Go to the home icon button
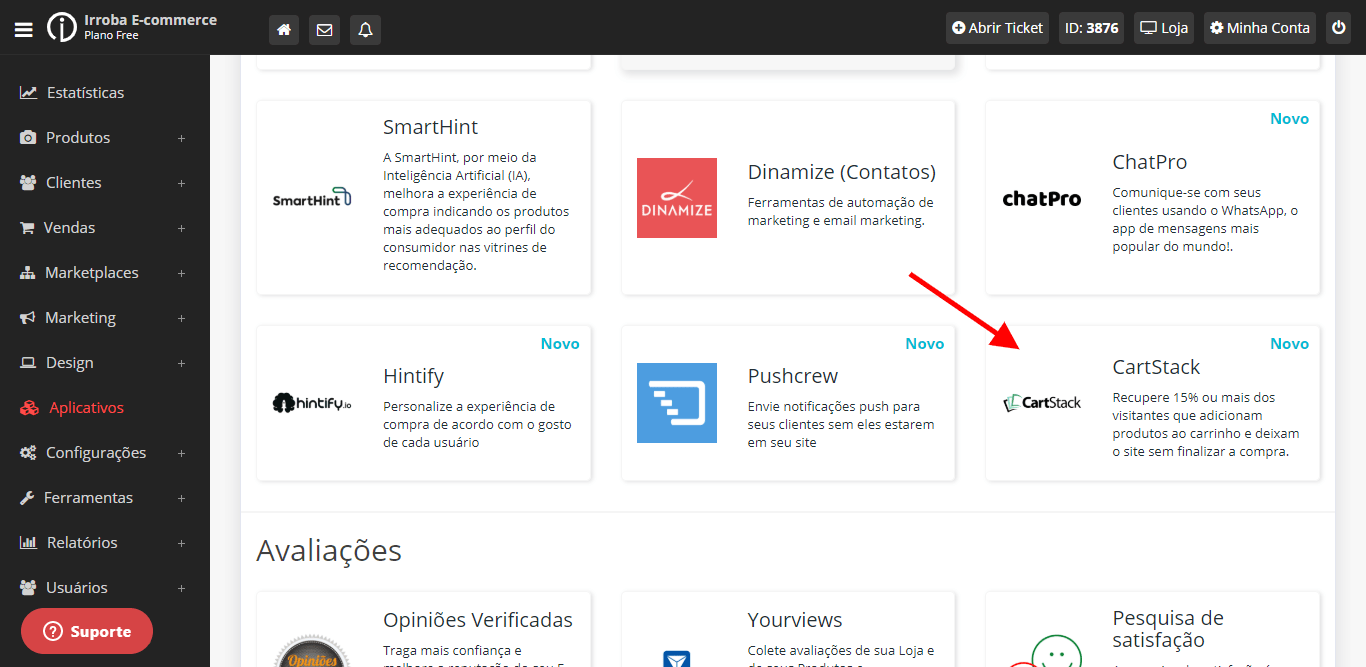This screenshot has width=1366, height=667. [x=284, y=29]
